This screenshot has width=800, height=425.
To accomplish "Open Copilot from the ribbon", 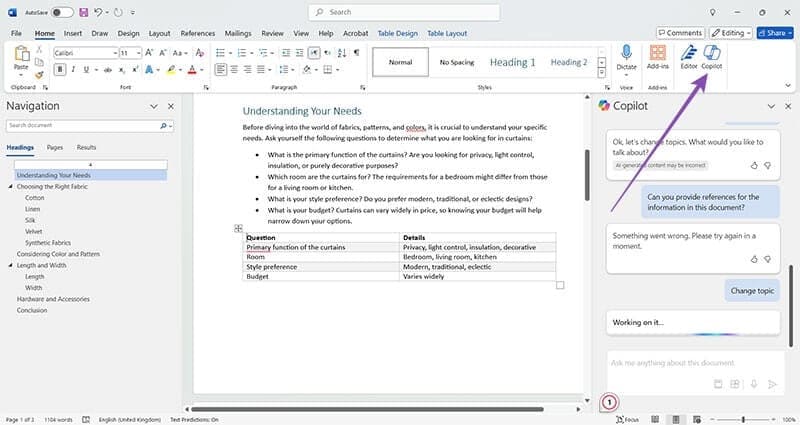I will point(712,56).
